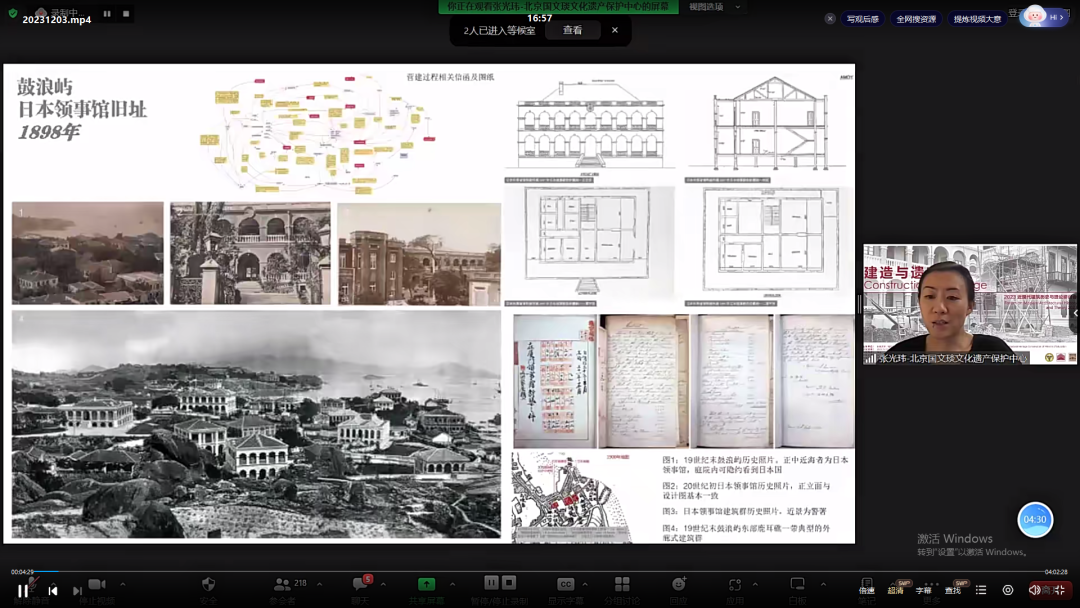Viewport: 1080px width, 608px height.
Task: Skip to the next video
Action: pyautogui.click(x=77, y=591)
